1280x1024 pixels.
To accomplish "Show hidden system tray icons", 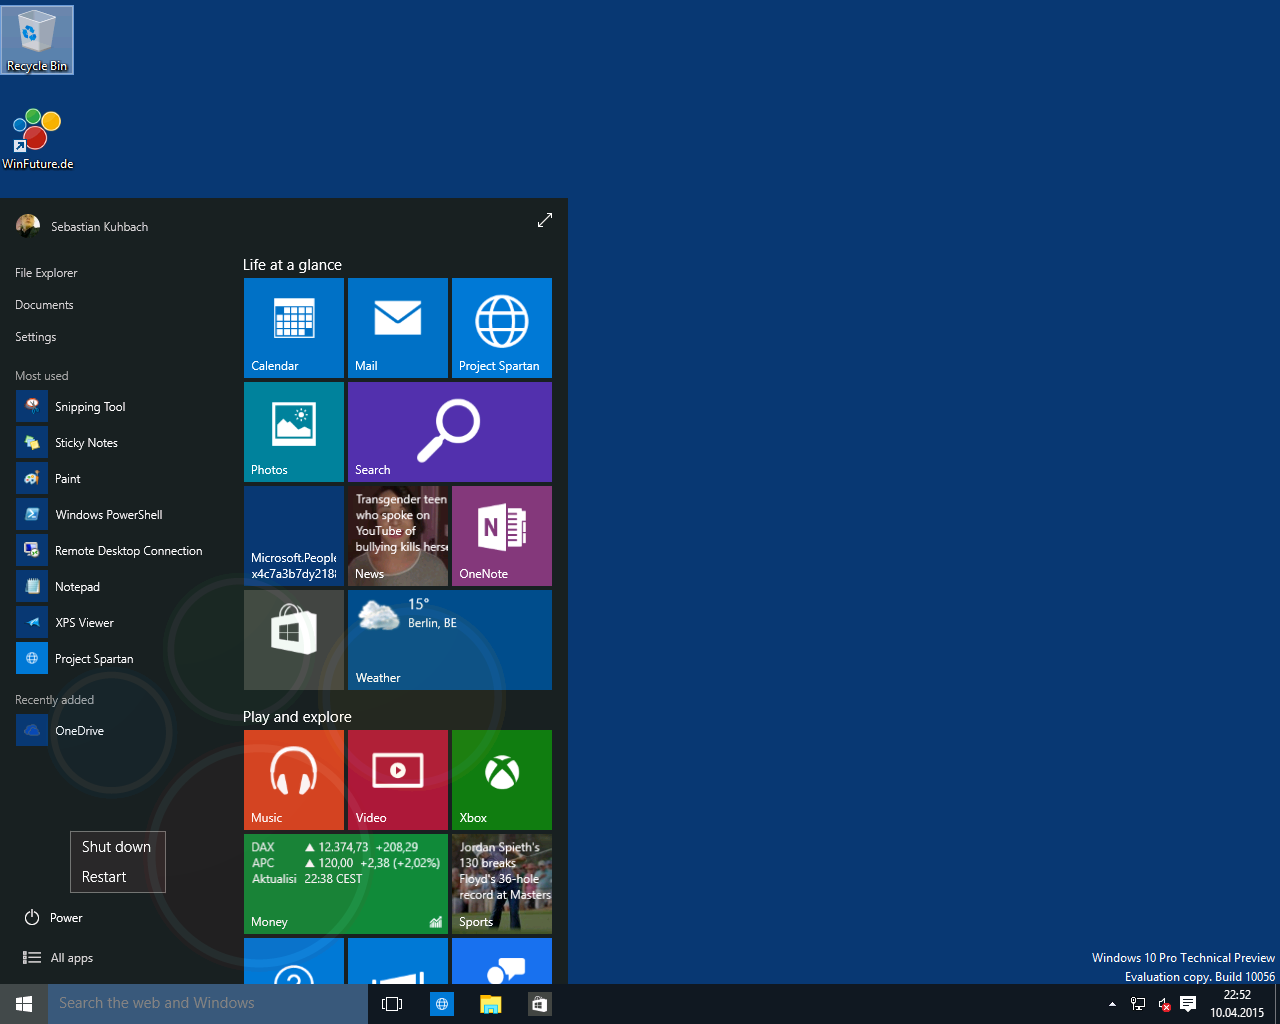I will click(x=1112, y=1004).
